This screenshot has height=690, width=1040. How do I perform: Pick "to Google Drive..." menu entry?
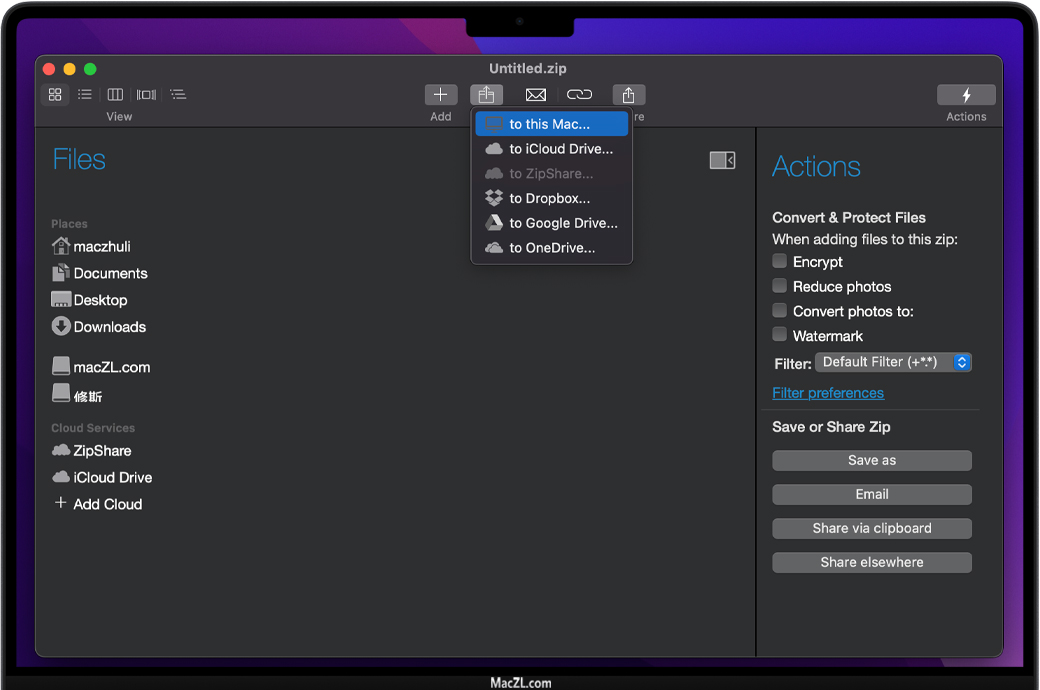tap(563, 223)
